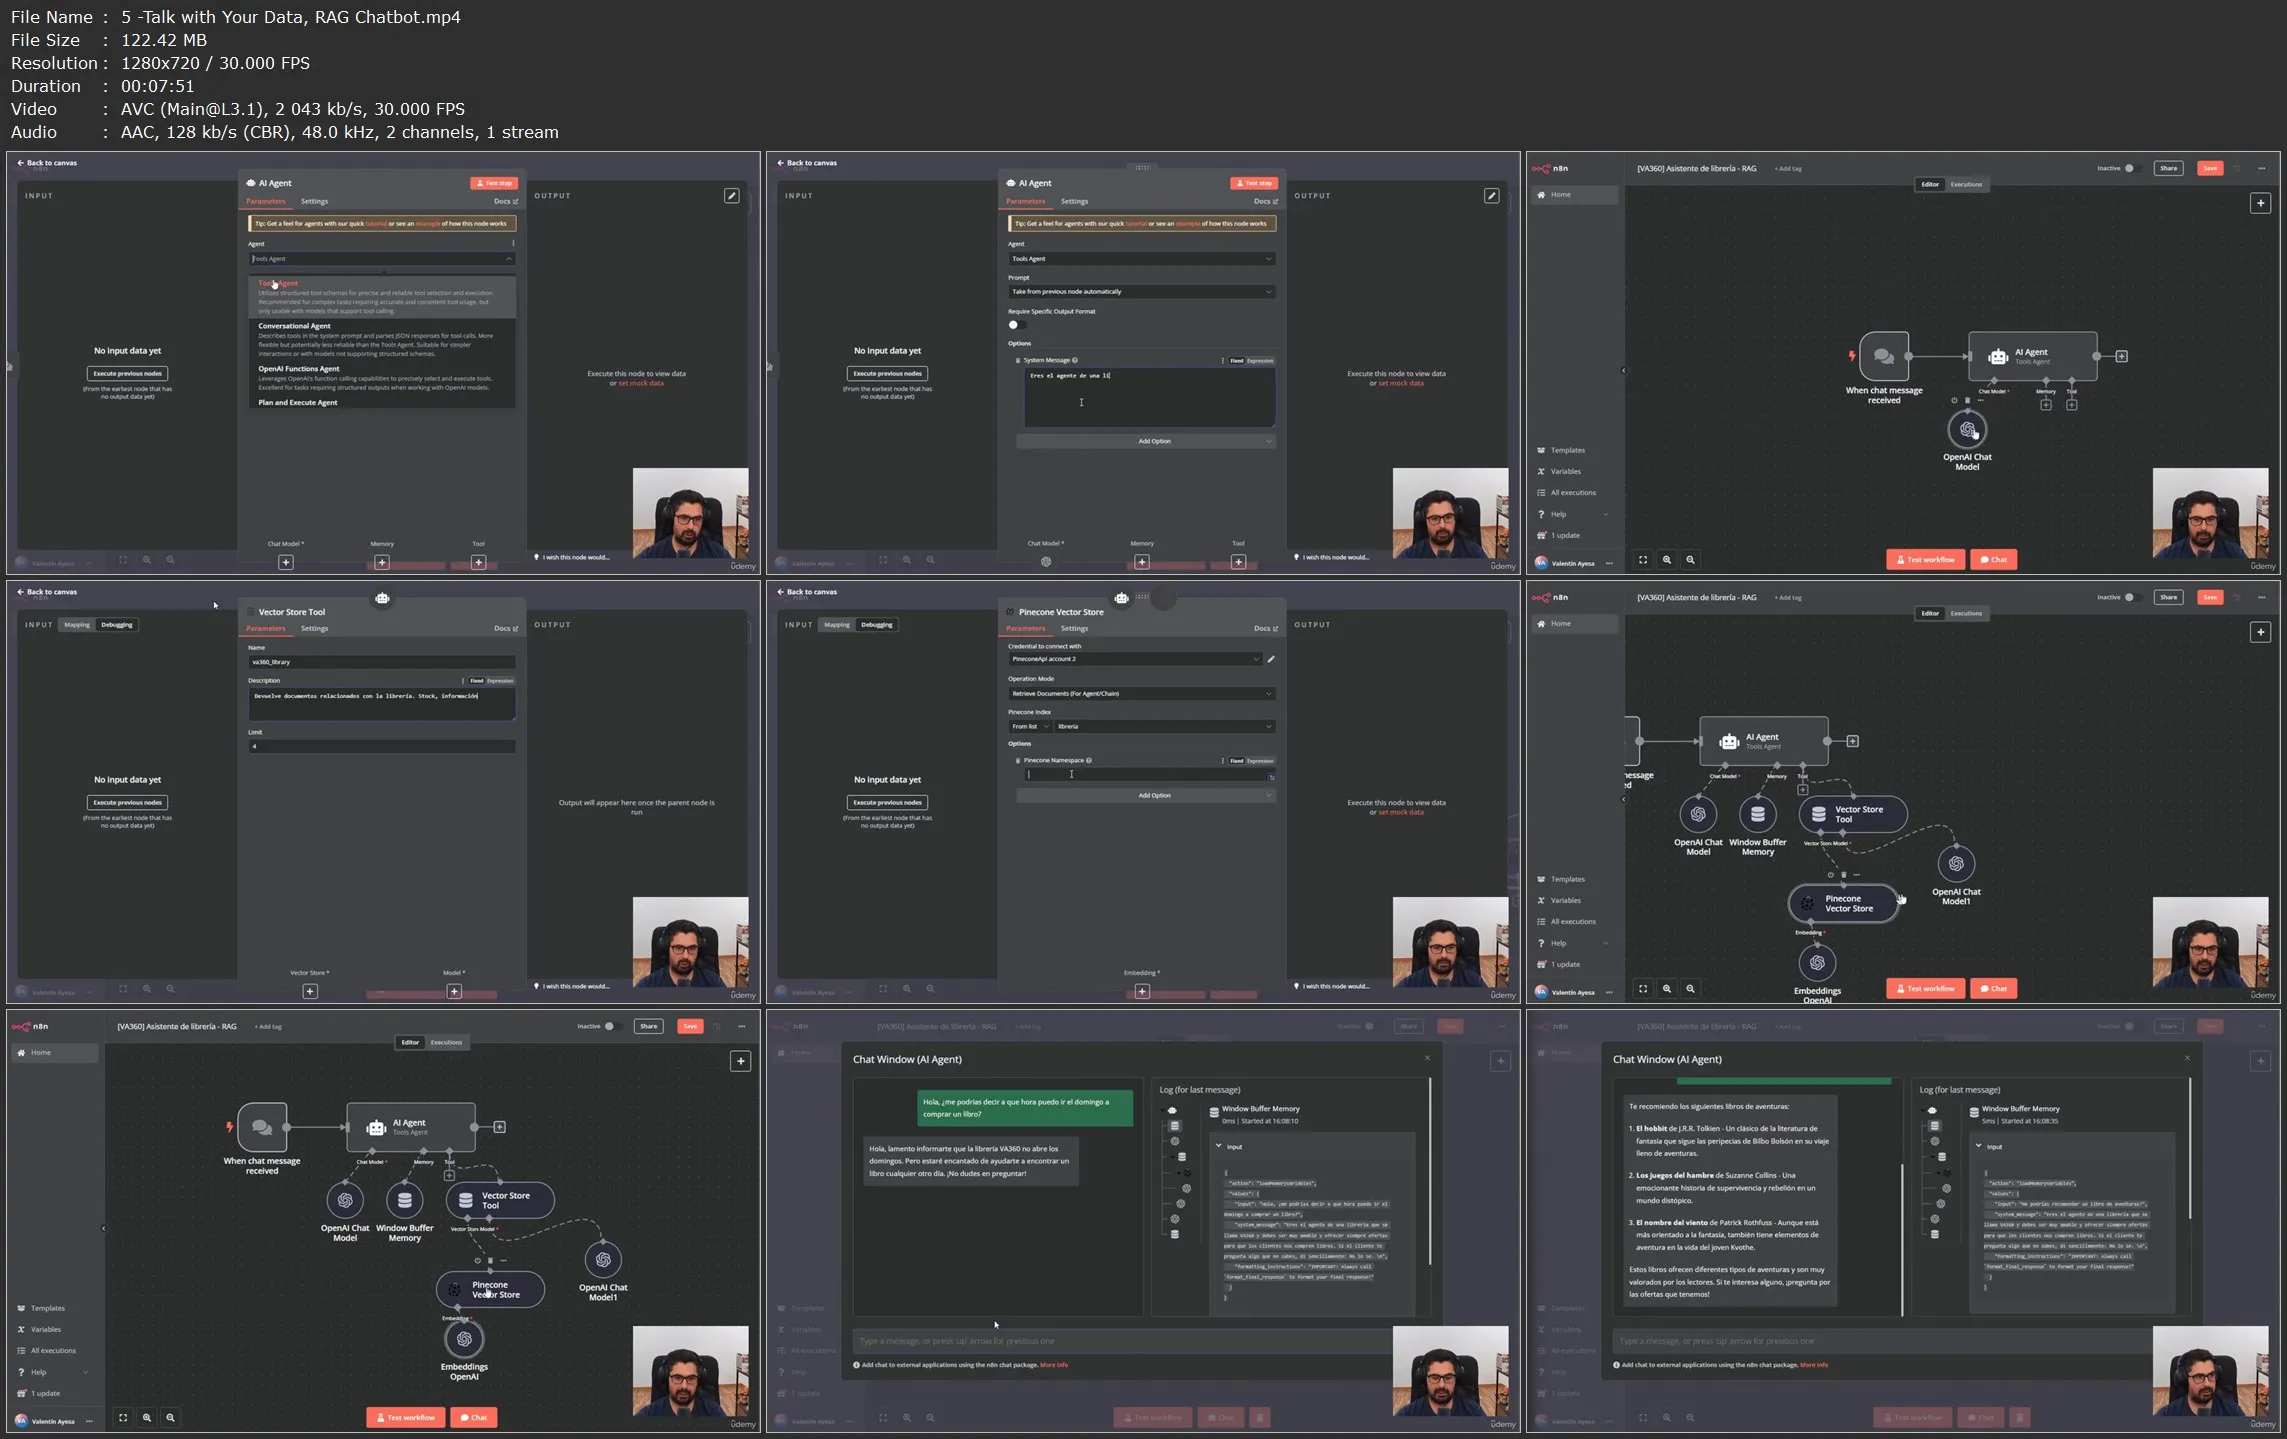
Task: Select Expression mode for Pinecone Namespace
Action: [x=1260, y=760]
